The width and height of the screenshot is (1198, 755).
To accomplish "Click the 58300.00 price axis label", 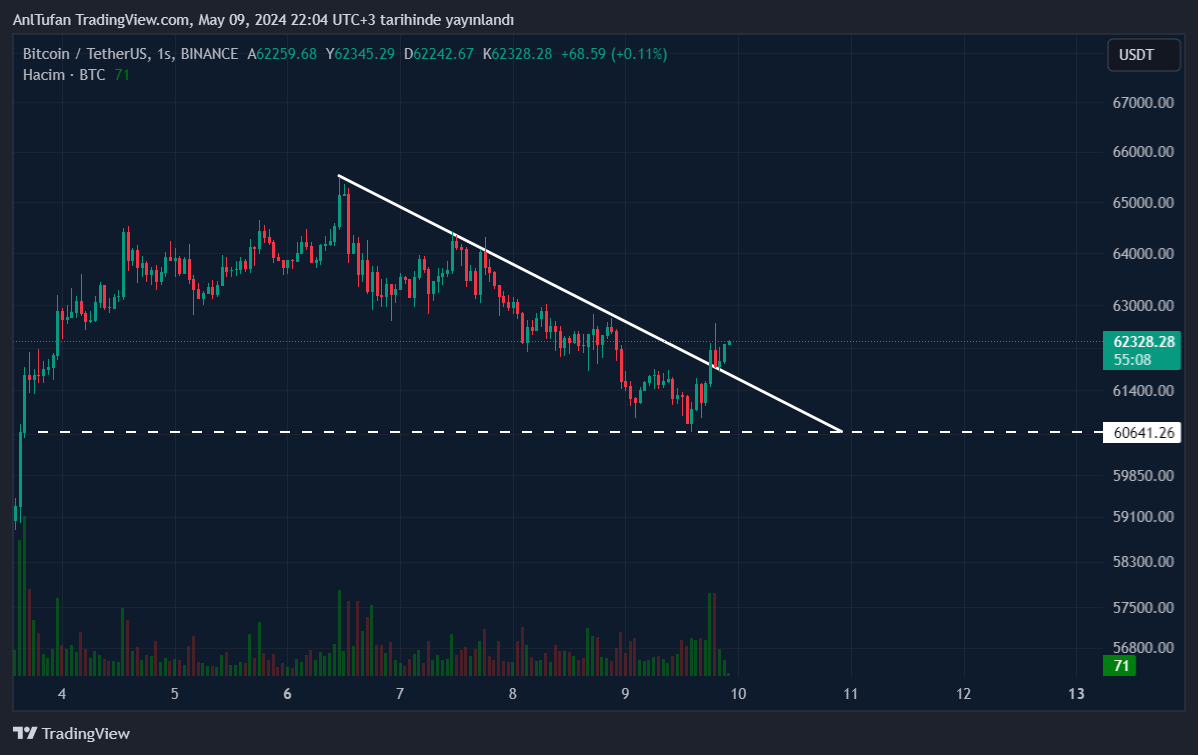I will [x=1143, y=562].
